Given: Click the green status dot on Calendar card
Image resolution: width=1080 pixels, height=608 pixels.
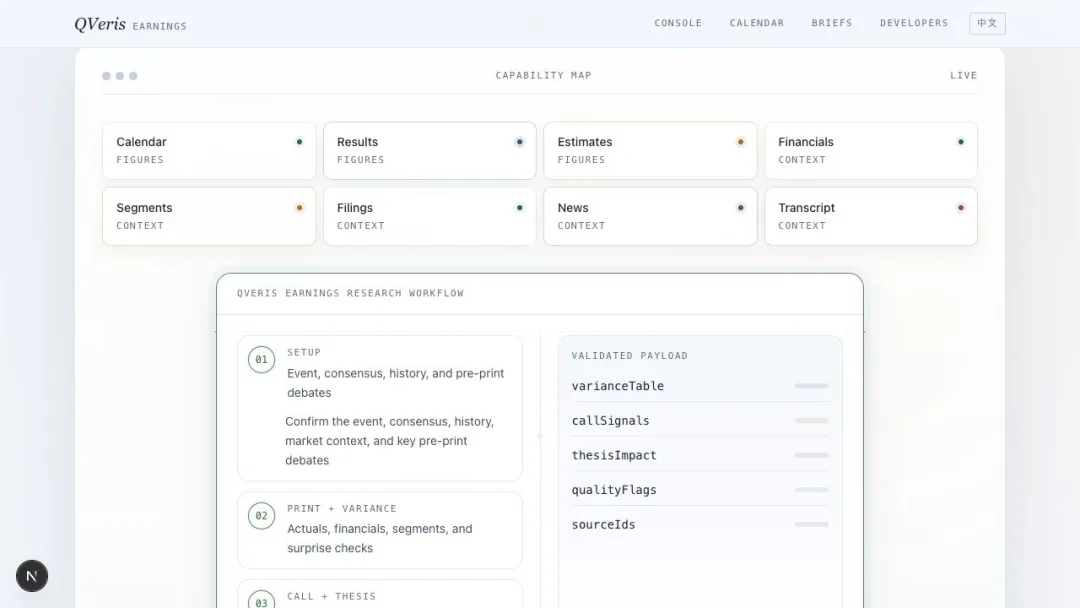Looking at the screenshot, I should (299, 142).
